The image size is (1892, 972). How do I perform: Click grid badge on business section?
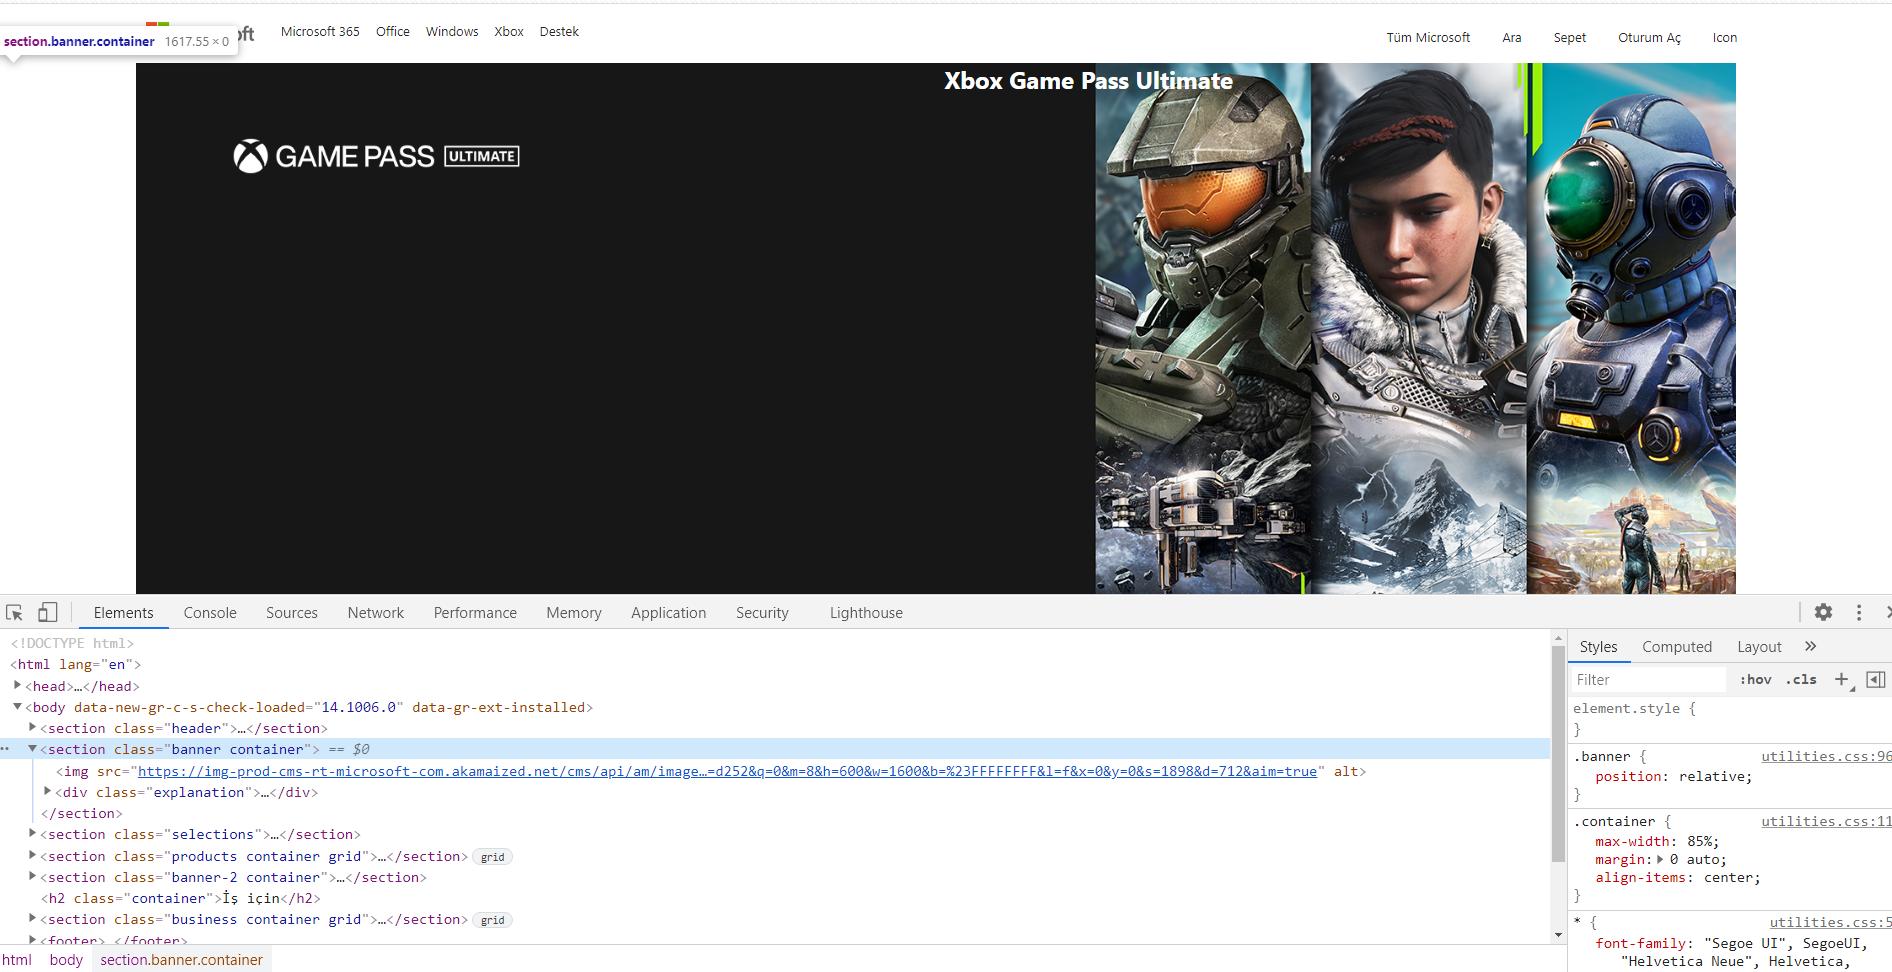[492, 920]
